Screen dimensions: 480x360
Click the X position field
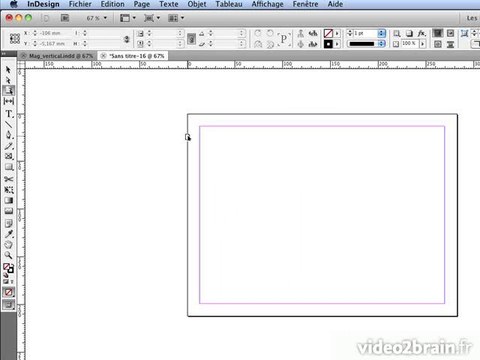[x=53, y=33]
